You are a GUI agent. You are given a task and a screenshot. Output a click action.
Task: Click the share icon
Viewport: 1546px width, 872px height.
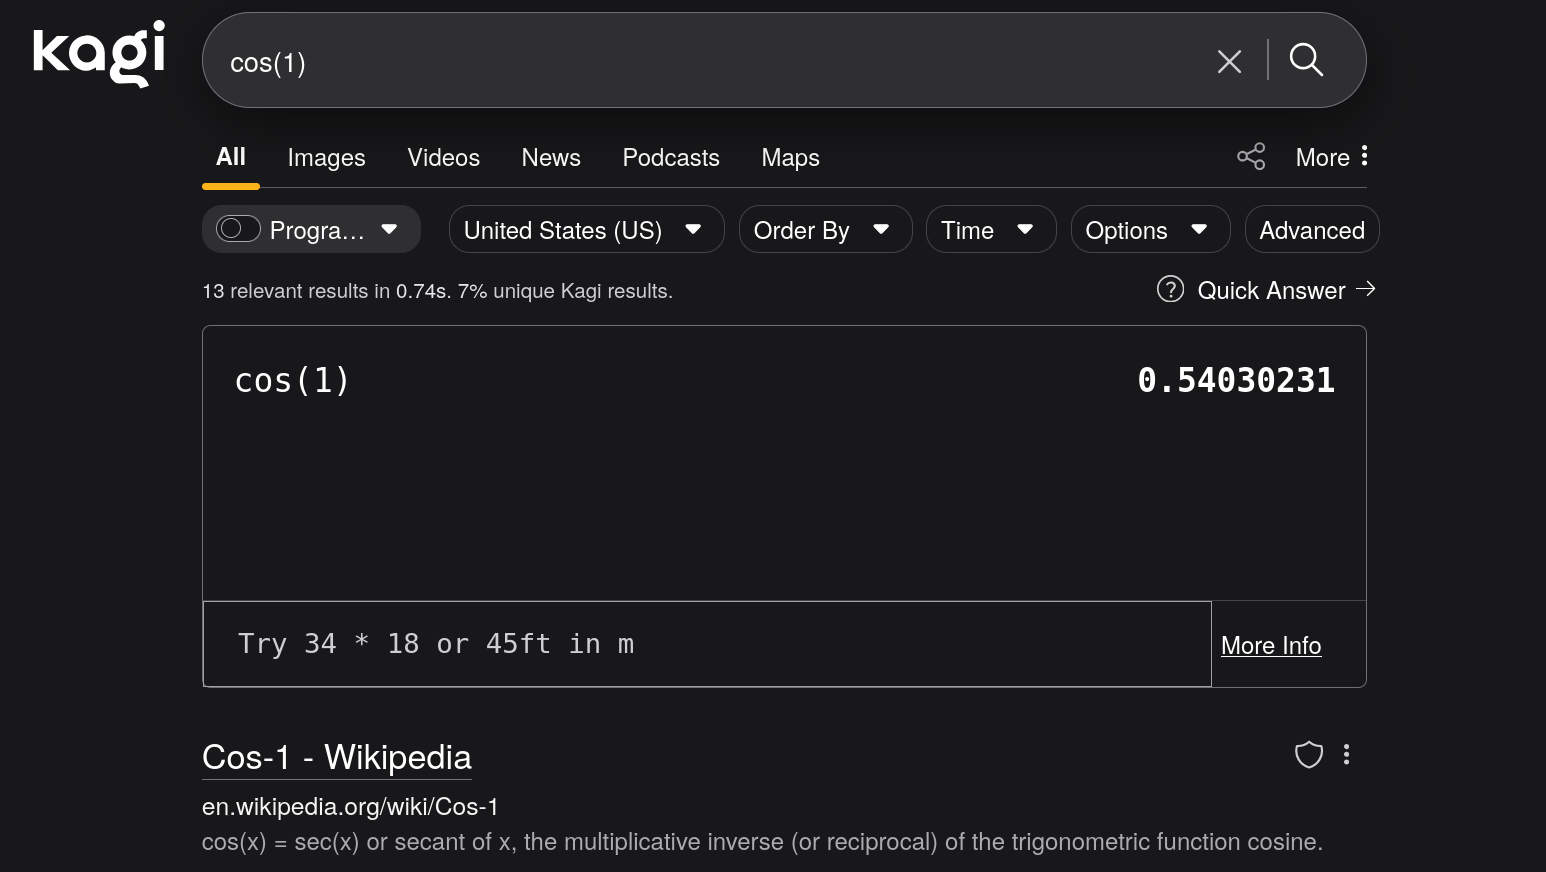pos(1251,156)
